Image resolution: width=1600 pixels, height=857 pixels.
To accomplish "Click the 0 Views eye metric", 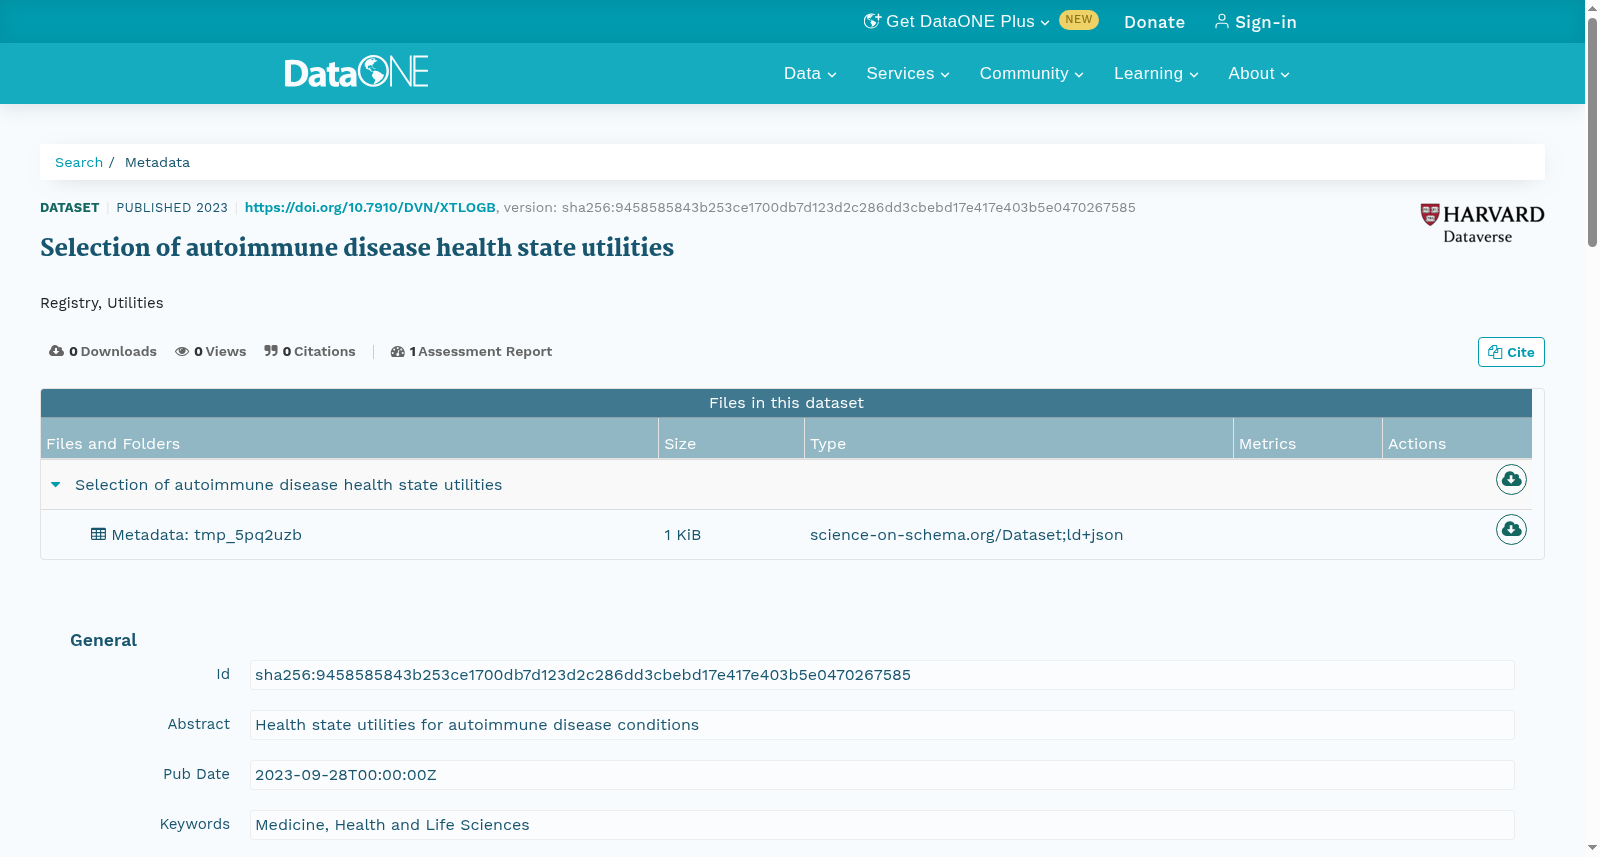I will (211, 351).
